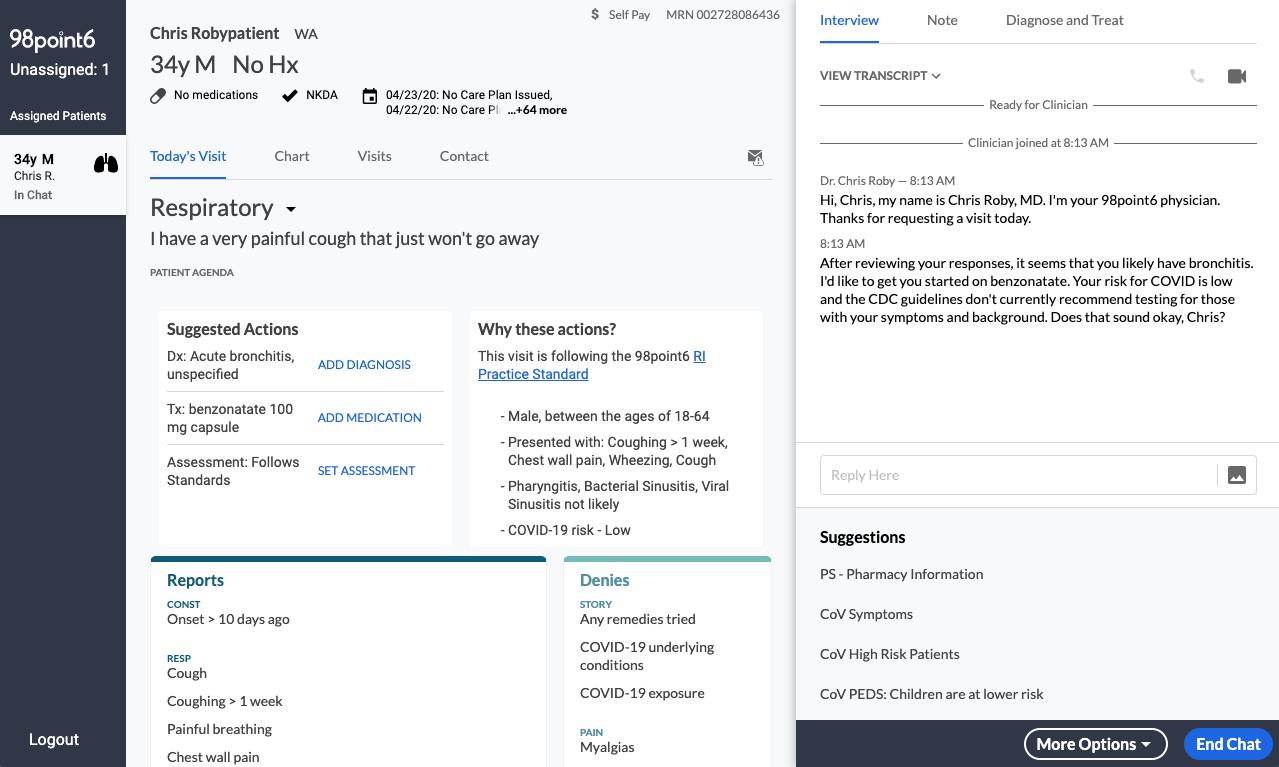
Task: Open the mail alert icon beside Contact
Action: tap(756, 157)
